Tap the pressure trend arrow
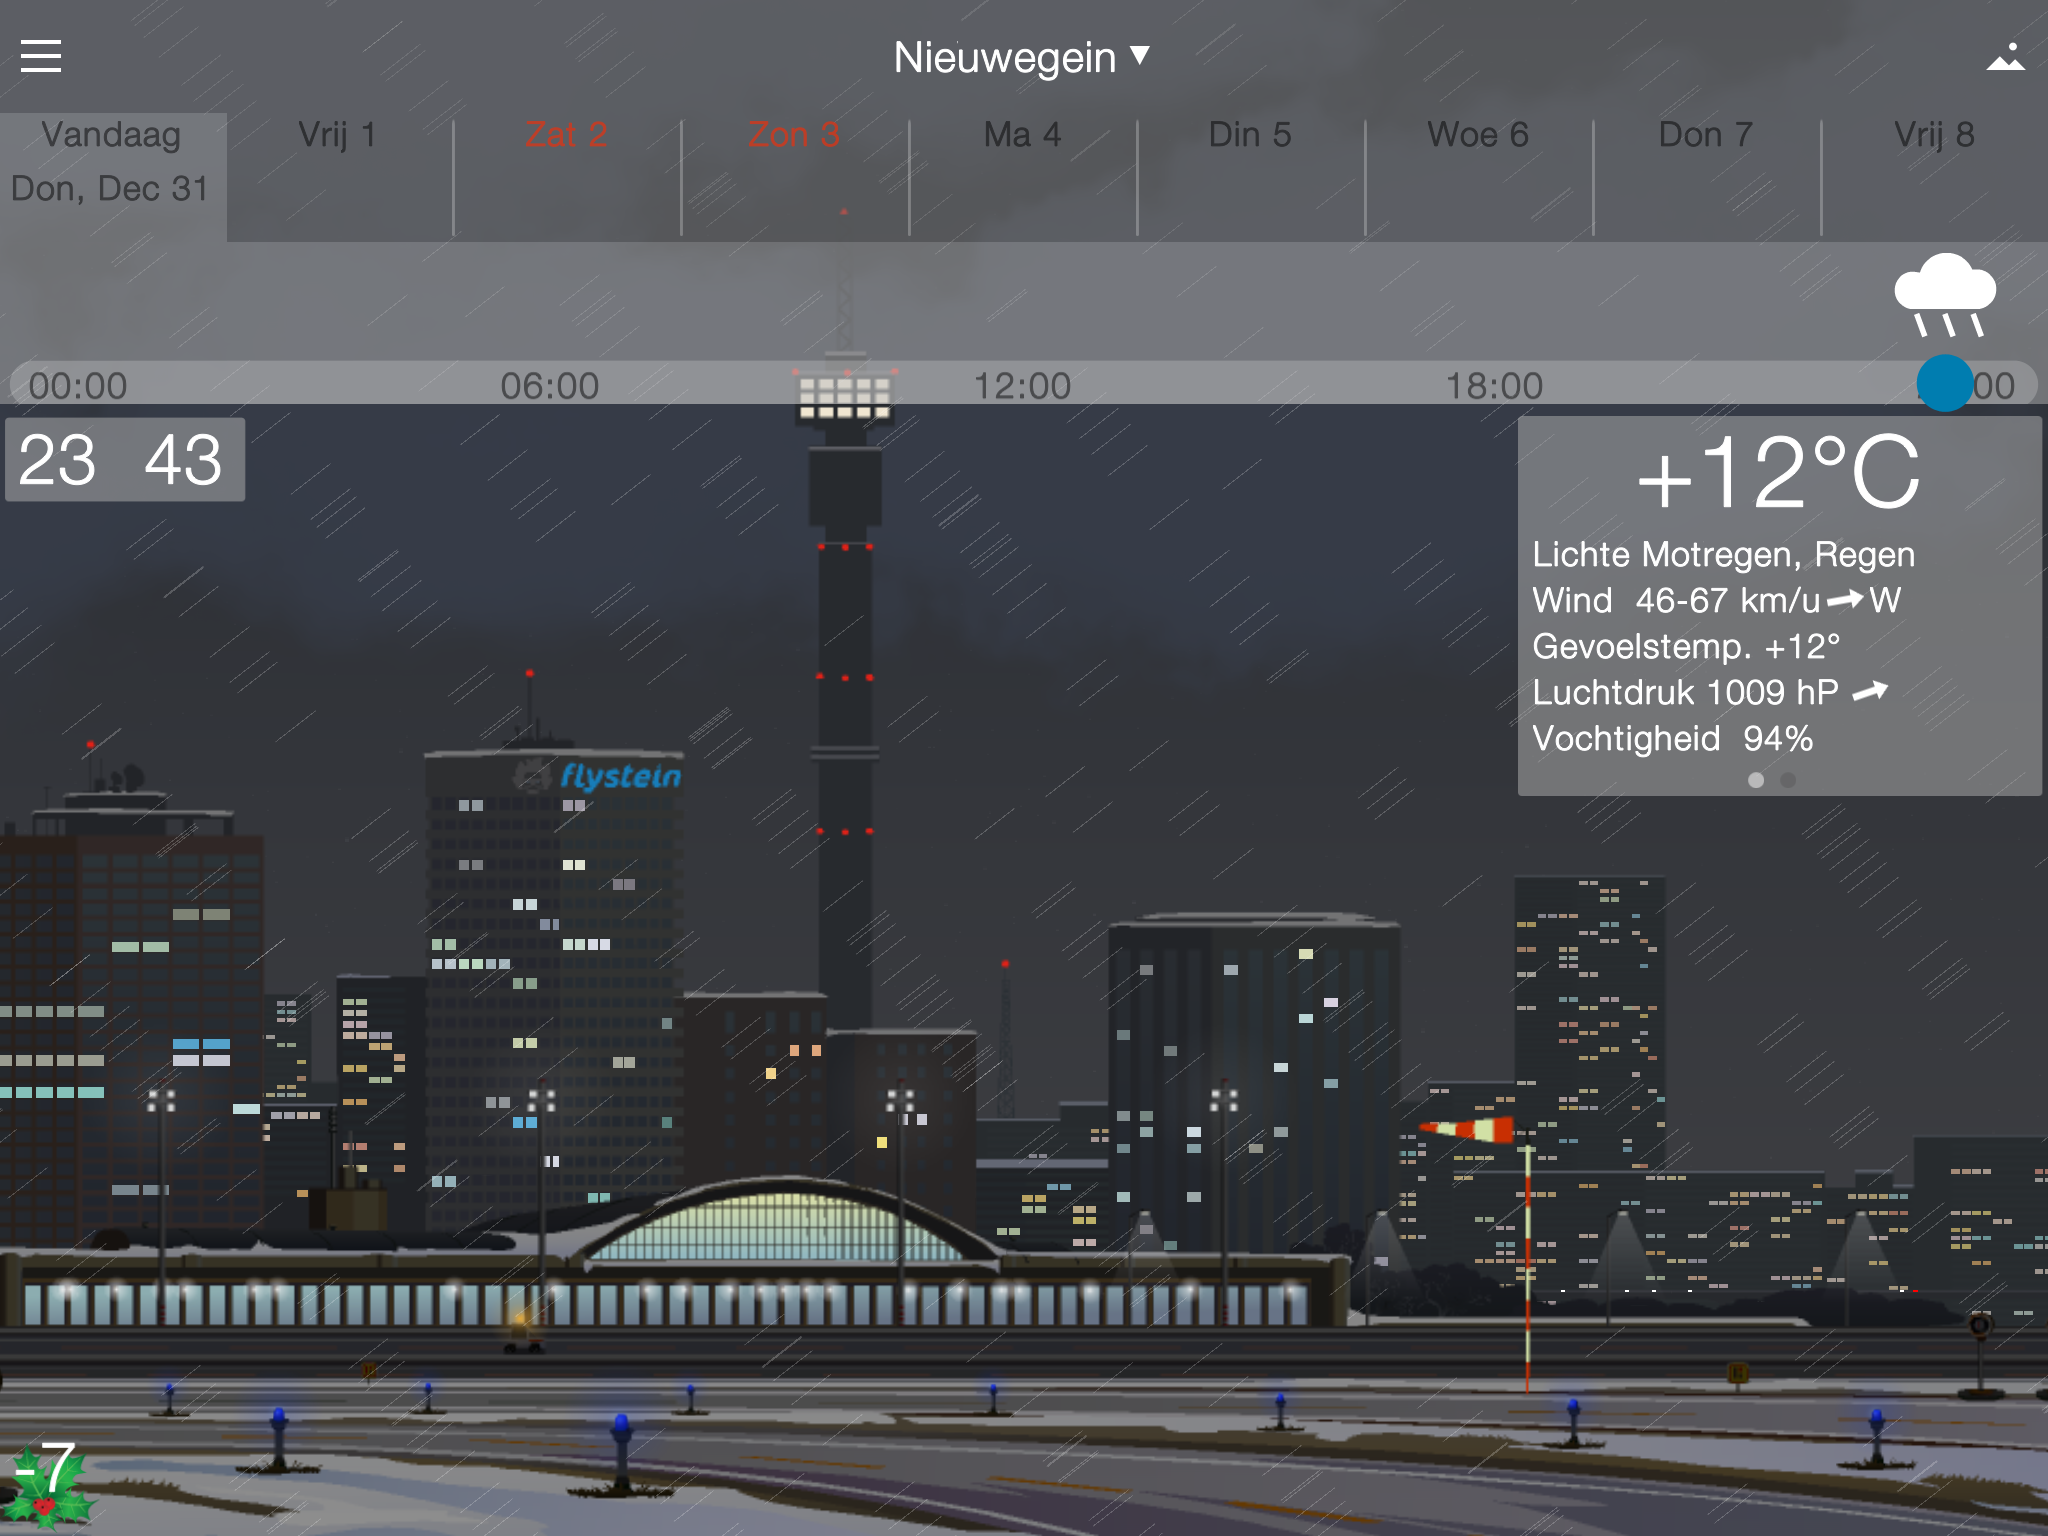 1869,692
